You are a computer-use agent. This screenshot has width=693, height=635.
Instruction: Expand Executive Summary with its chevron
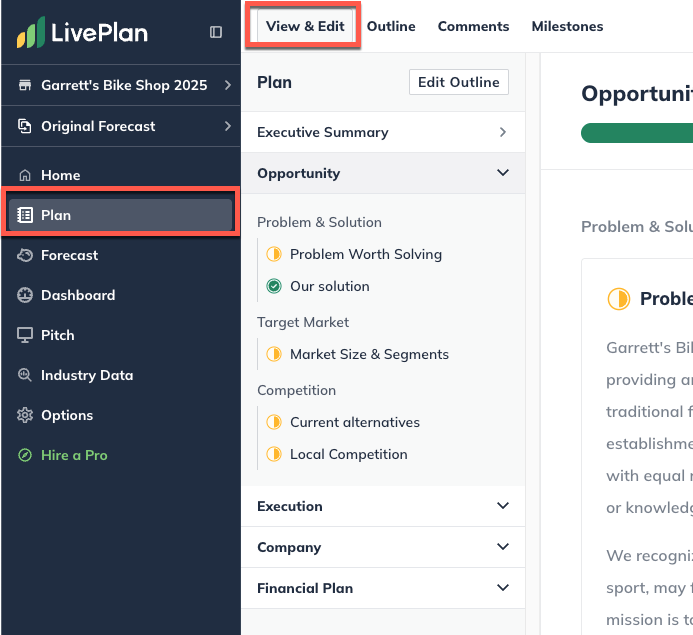pyautogui.click(x=503, y=132)
